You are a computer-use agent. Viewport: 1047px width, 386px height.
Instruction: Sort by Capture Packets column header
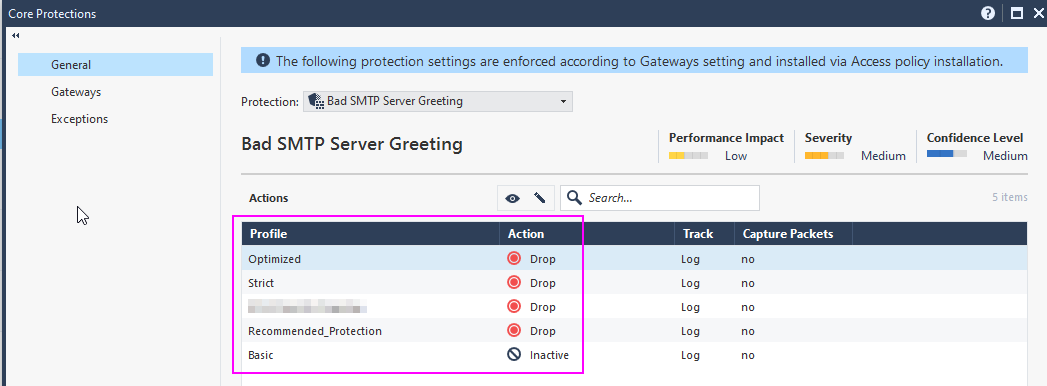click(x=793, y=234)
